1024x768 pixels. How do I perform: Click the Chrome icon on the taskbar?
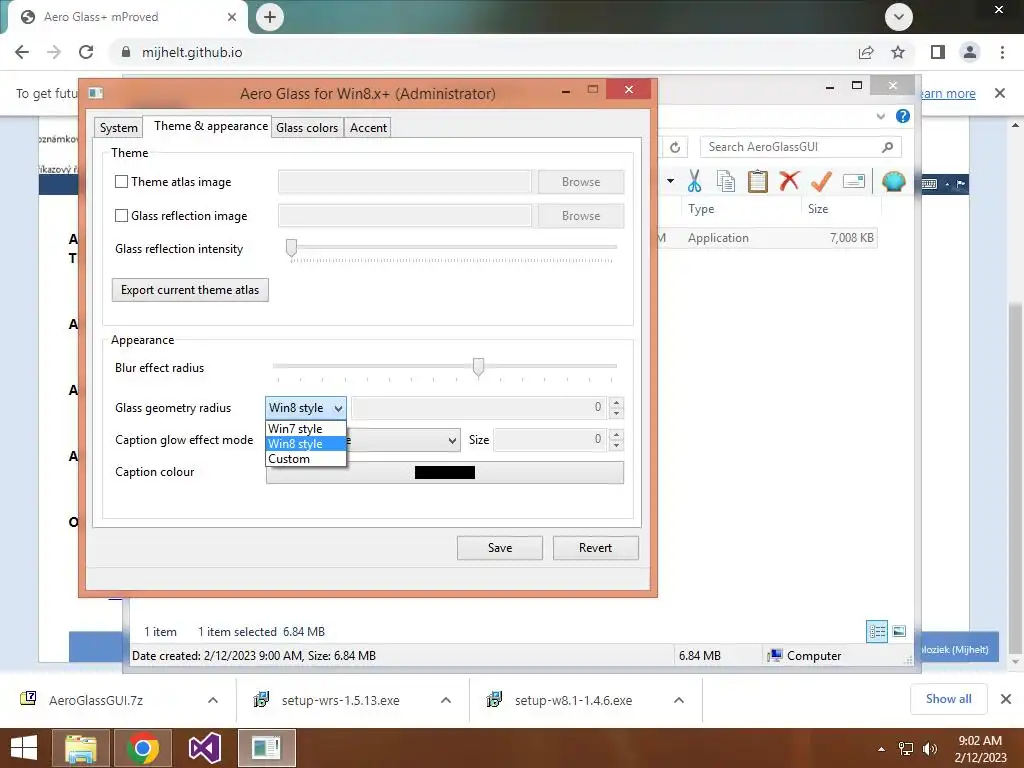point(143,748)
